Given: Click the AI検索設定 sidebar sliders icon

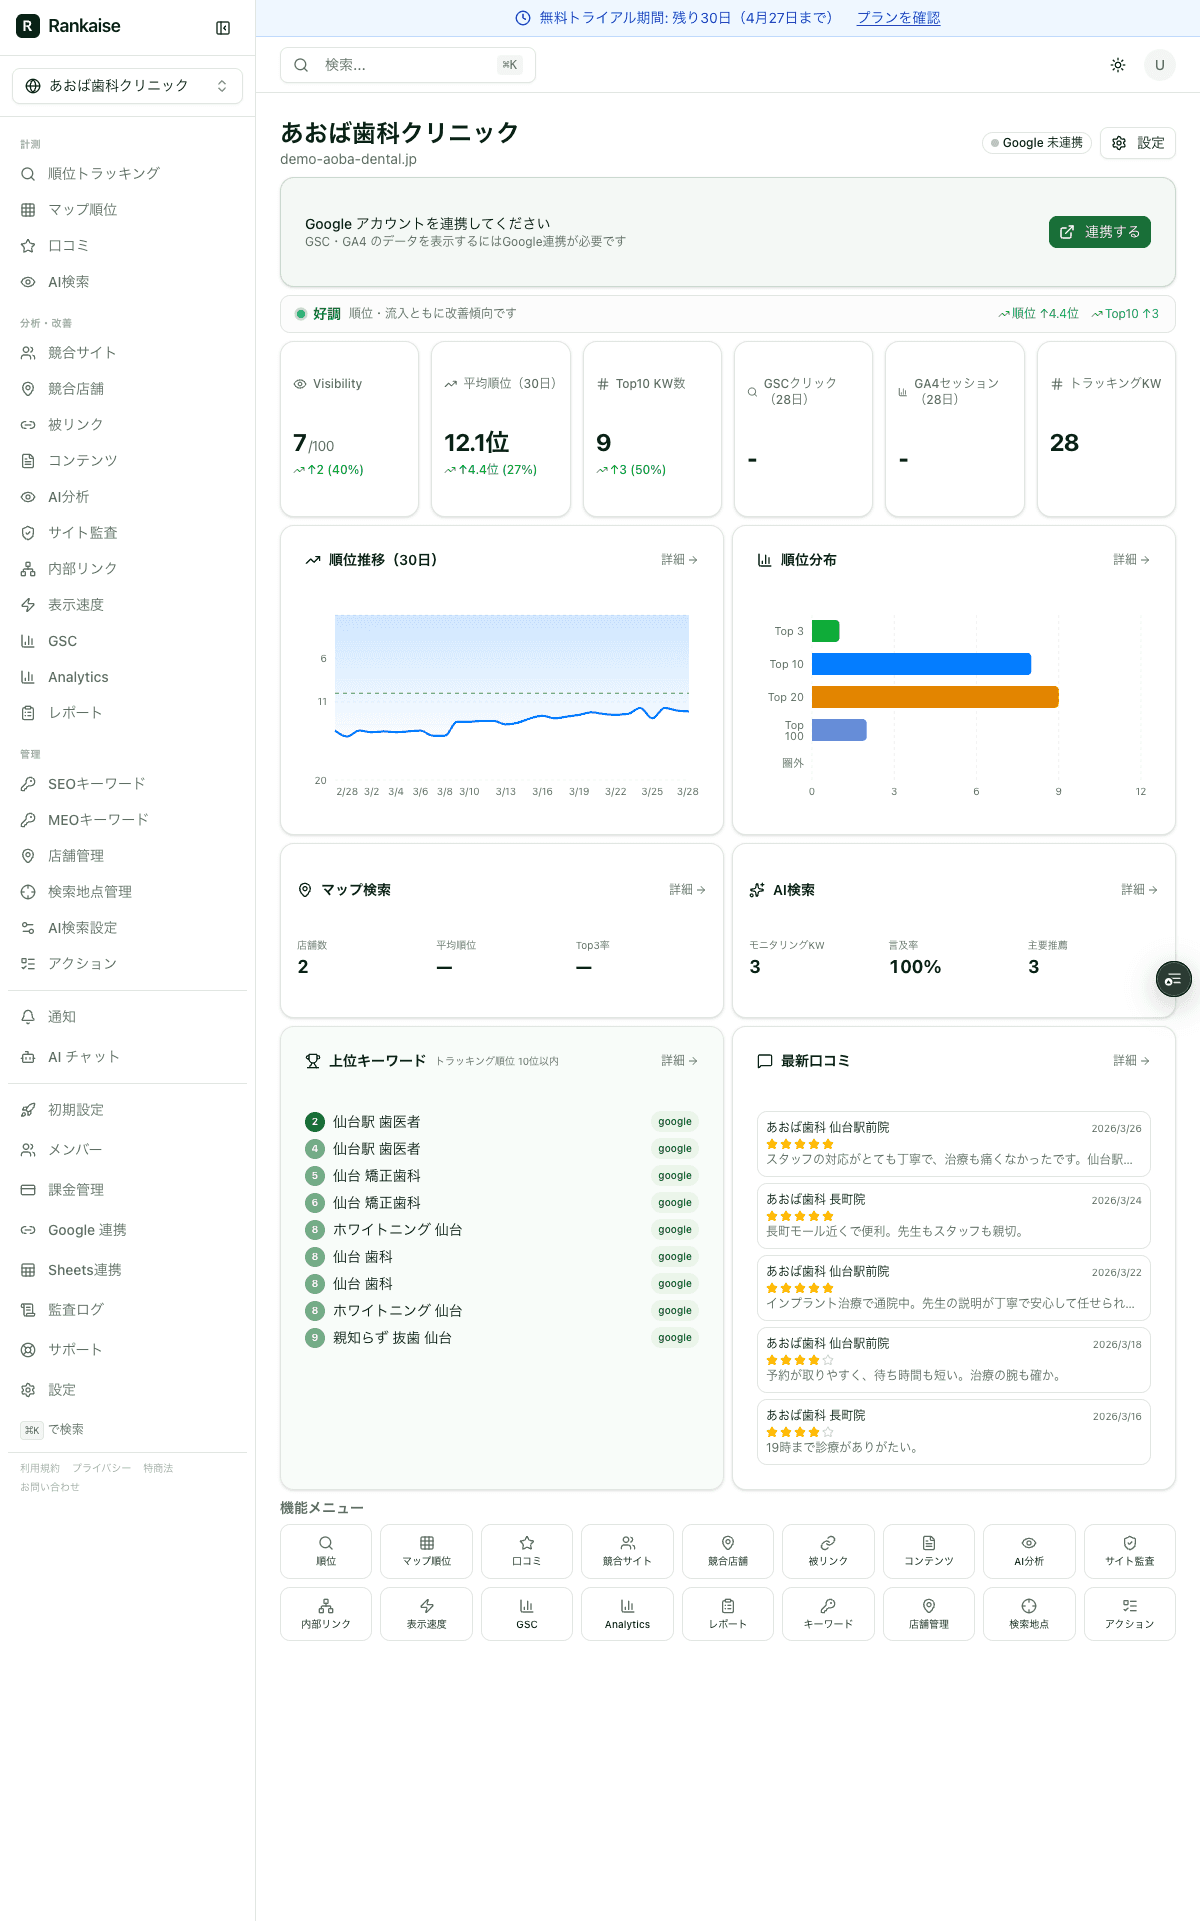Looking at the screenshot, I should click(28, 928).
